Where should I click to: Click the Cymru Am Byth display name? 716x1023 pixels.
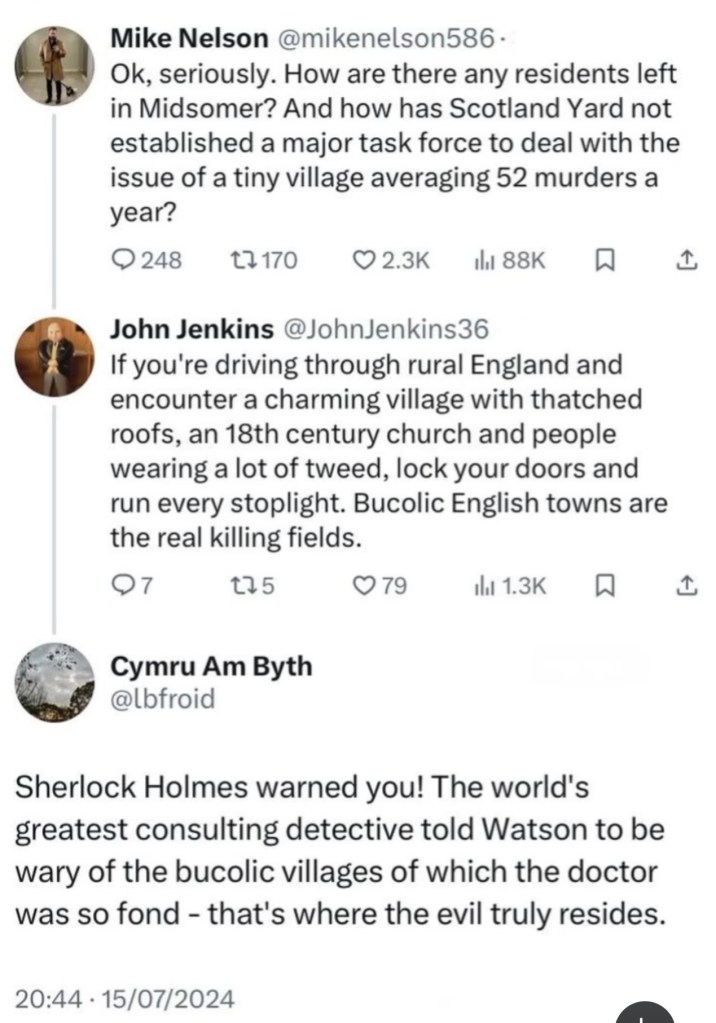pos(210,665)
